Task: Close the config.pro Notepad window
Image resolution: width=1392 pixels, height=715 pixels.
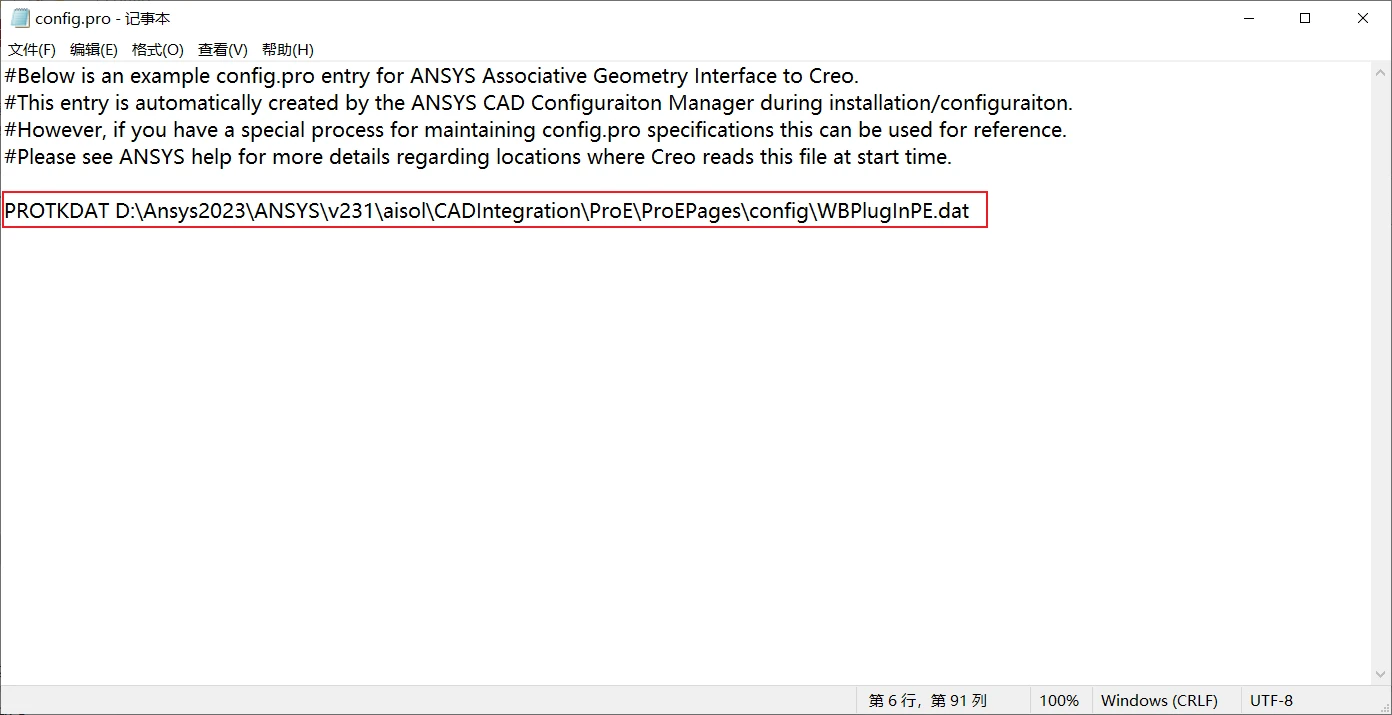Action: [x=1363, y=18]
